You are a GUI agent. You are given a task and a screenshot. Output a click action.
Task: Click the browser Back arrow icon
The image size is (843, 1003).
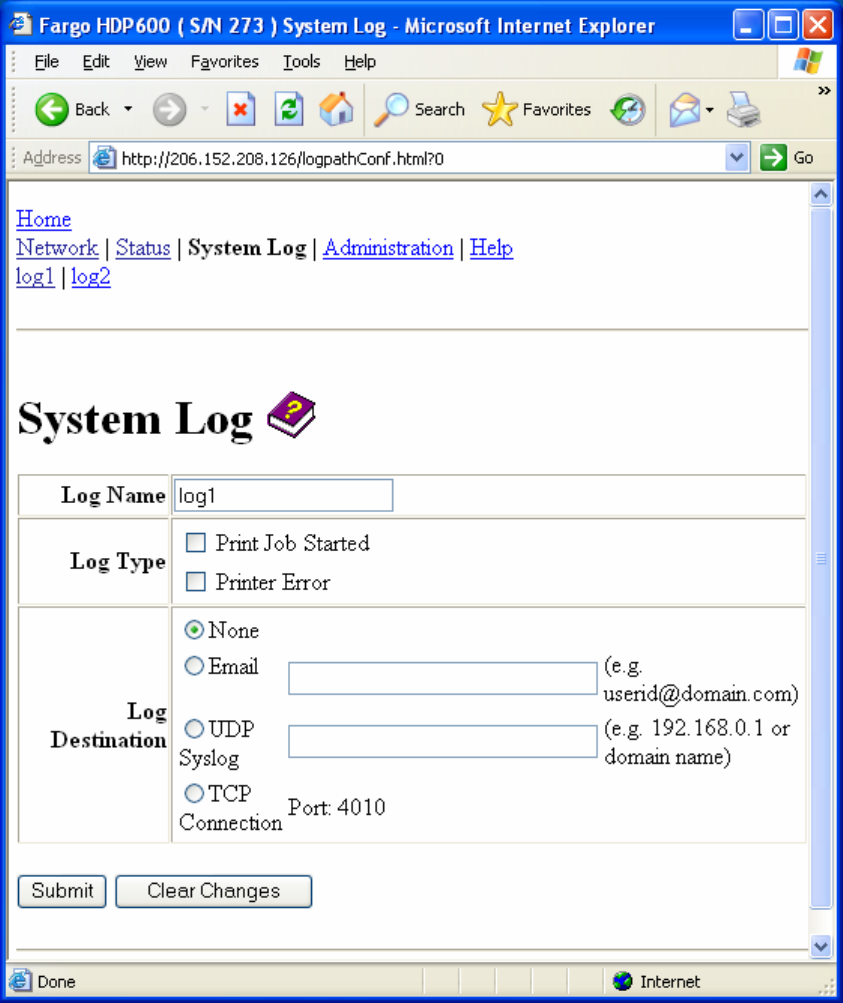[51, 109]
